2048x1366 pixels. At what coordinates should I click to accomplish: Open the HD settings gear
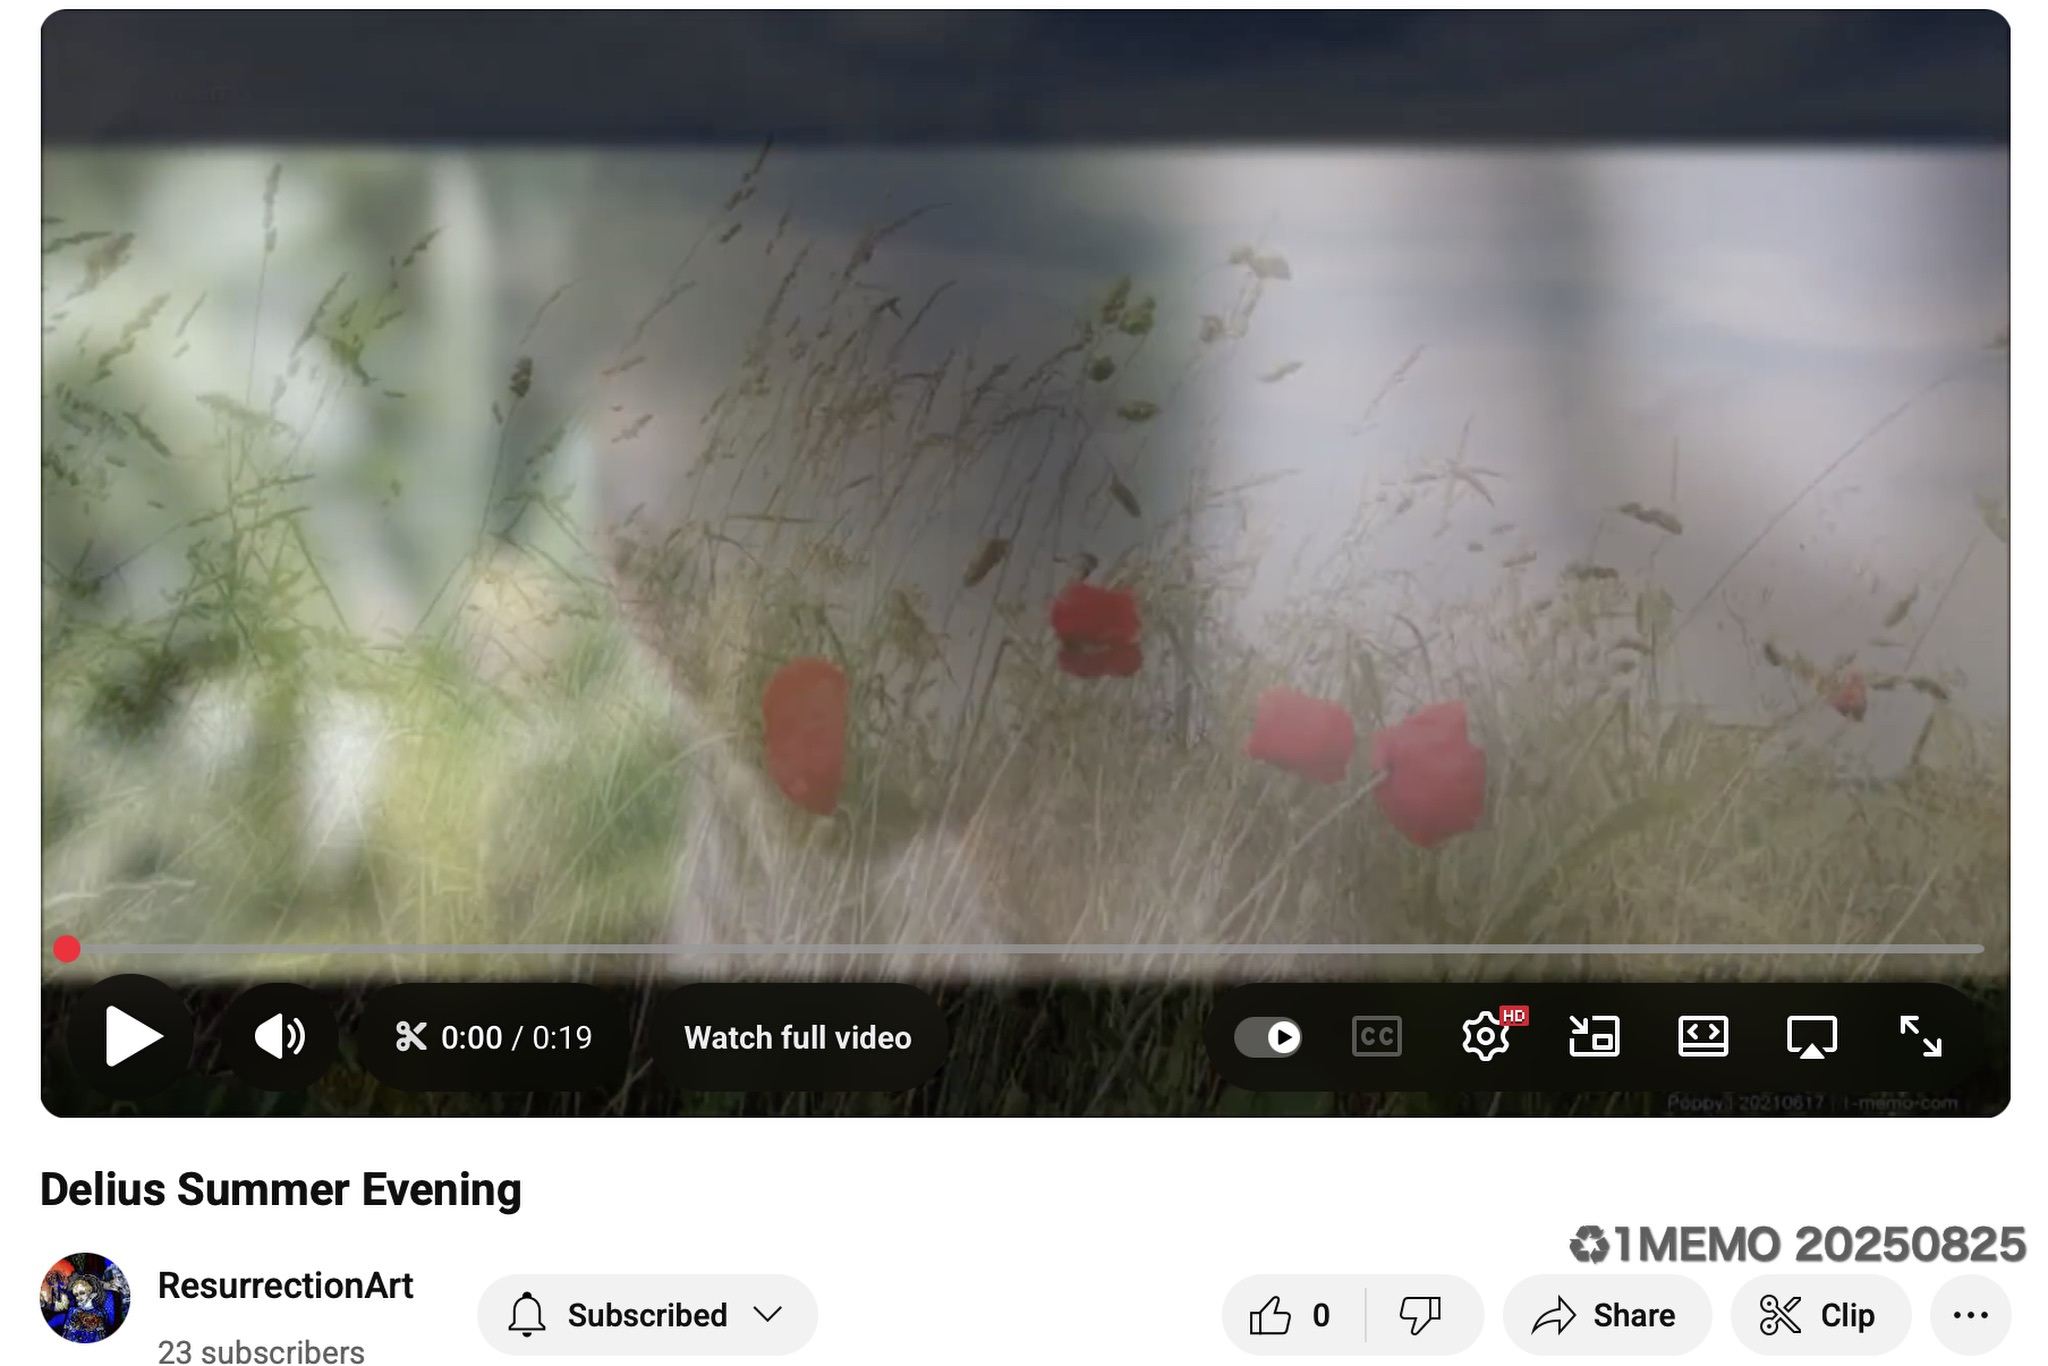click(1486, 1037)
